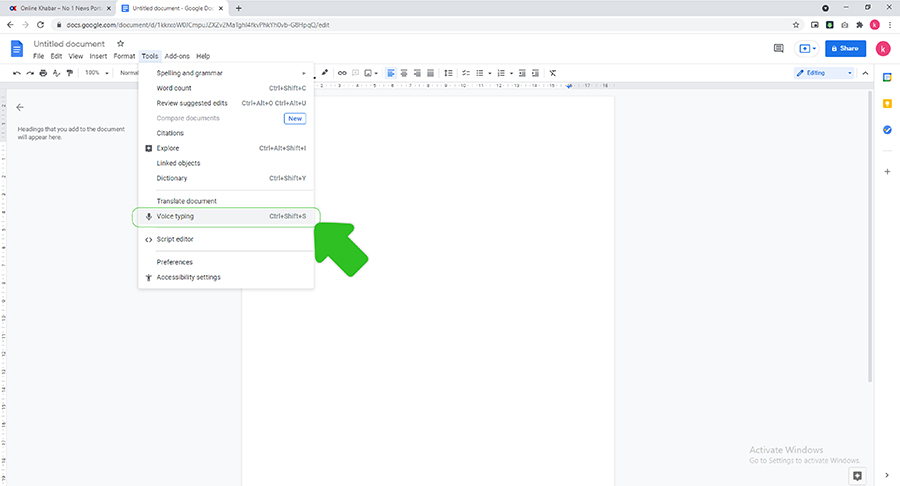
Task: Close the document outline with the back arrow
Action: (x=20, y=107)
